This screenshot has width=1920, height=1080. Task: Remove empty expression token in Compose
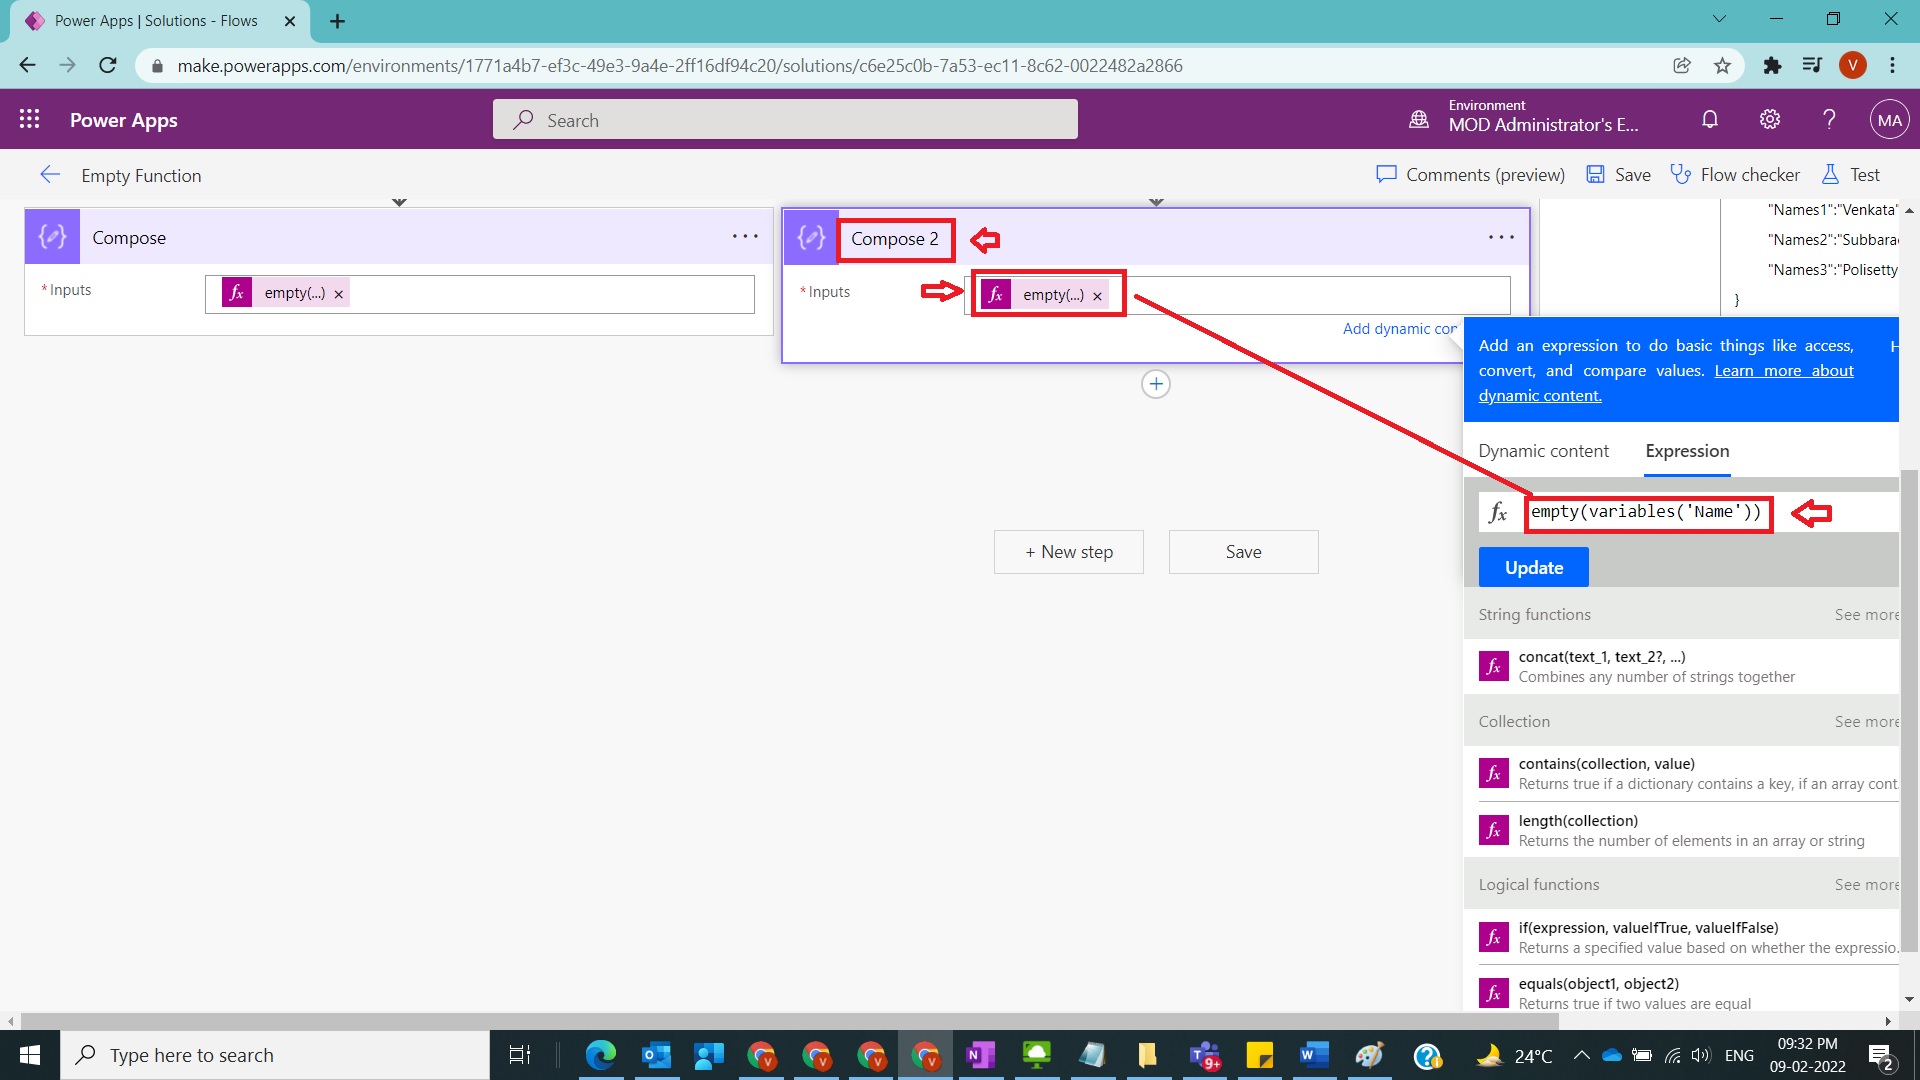pos(338,294)
